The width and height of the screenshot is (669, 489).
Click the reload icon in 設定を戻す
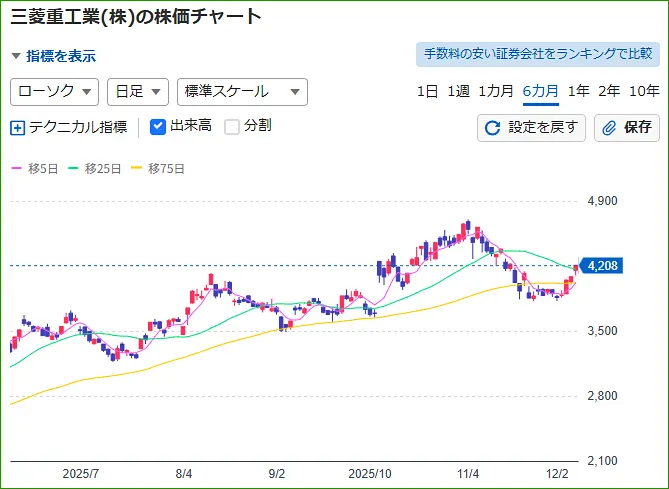492,128
